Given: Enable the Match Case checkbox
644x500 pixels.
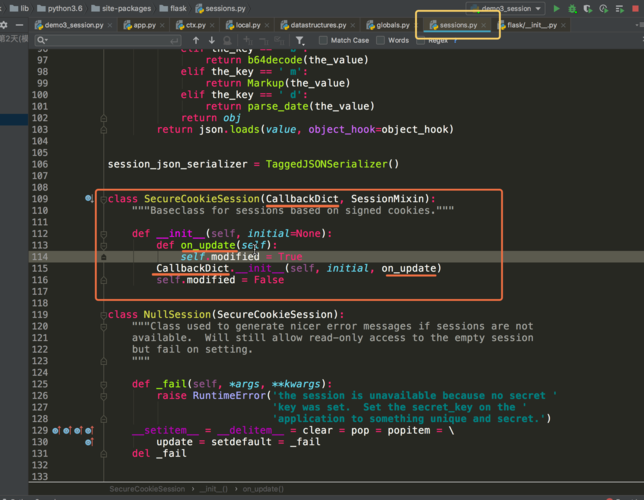Looking at the screenshot, I should [323, 40].
